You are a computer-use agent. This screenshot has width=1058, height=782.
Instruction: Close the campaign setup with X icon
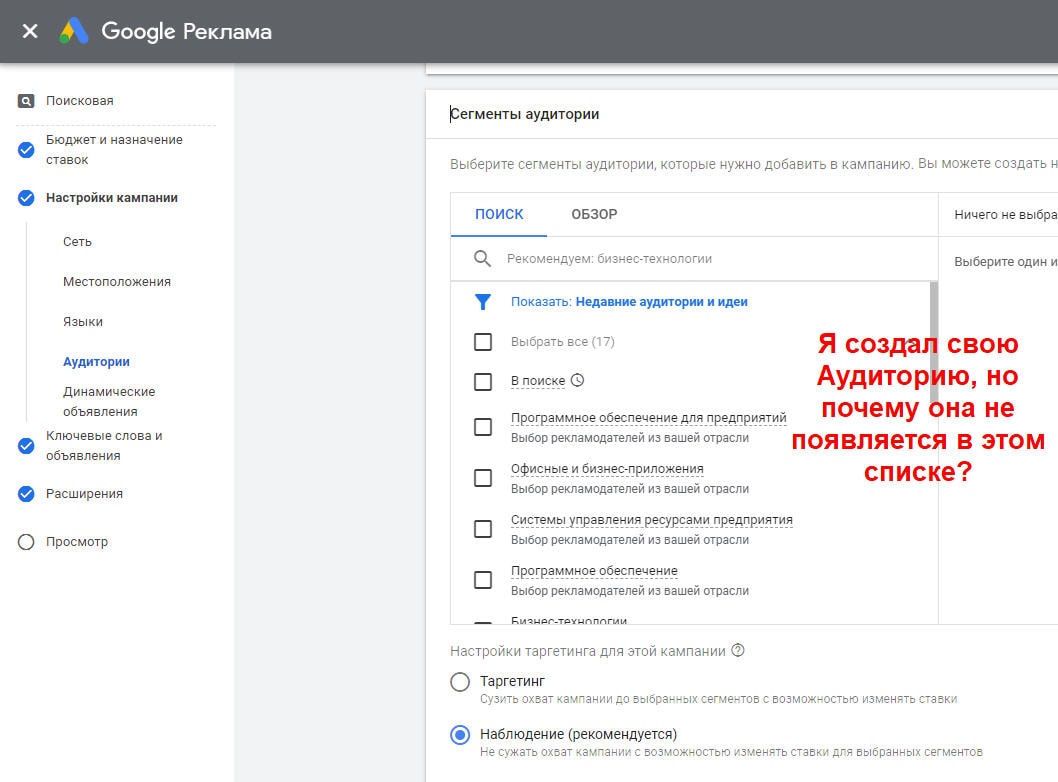pos(30,31)
